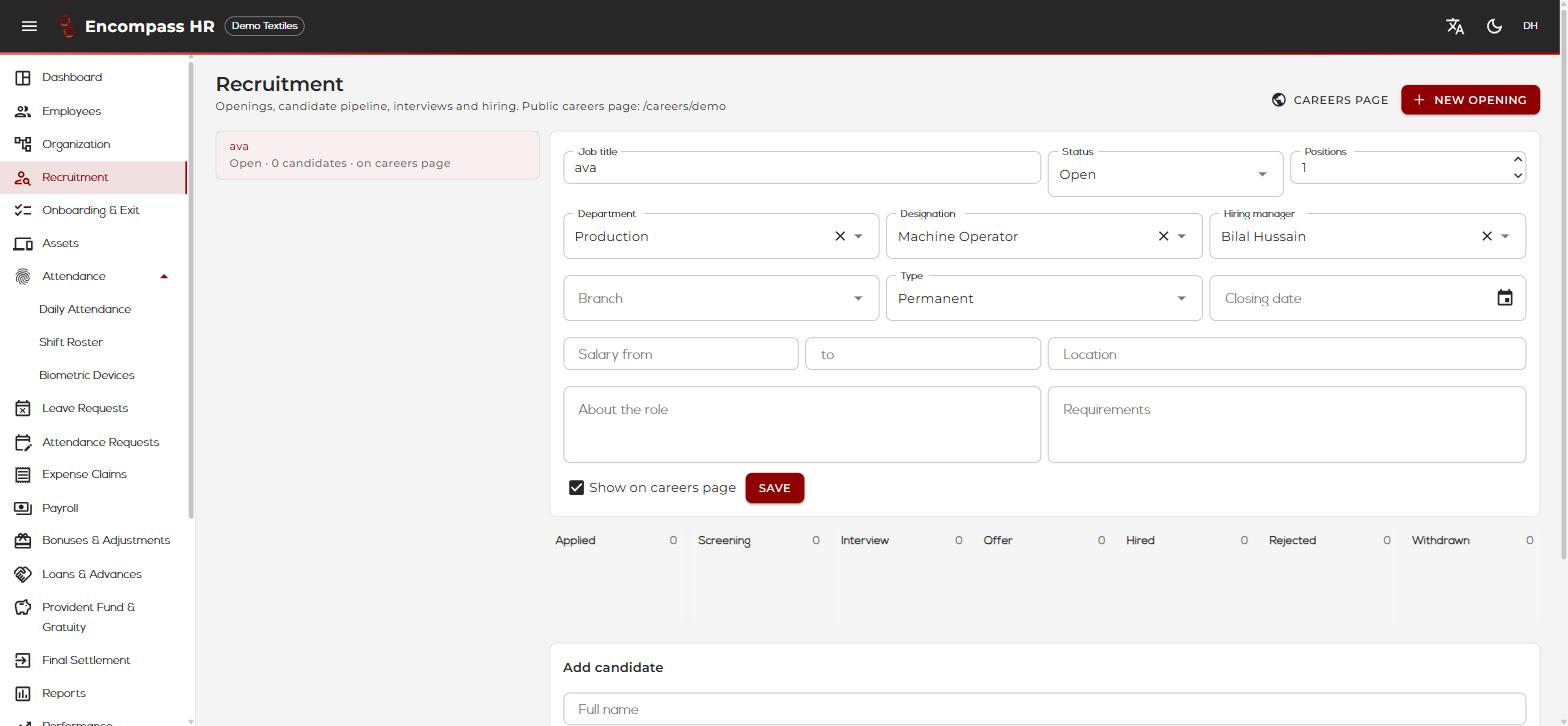Click the Employees people icon
1568x726 pixels.
[23, 111]
